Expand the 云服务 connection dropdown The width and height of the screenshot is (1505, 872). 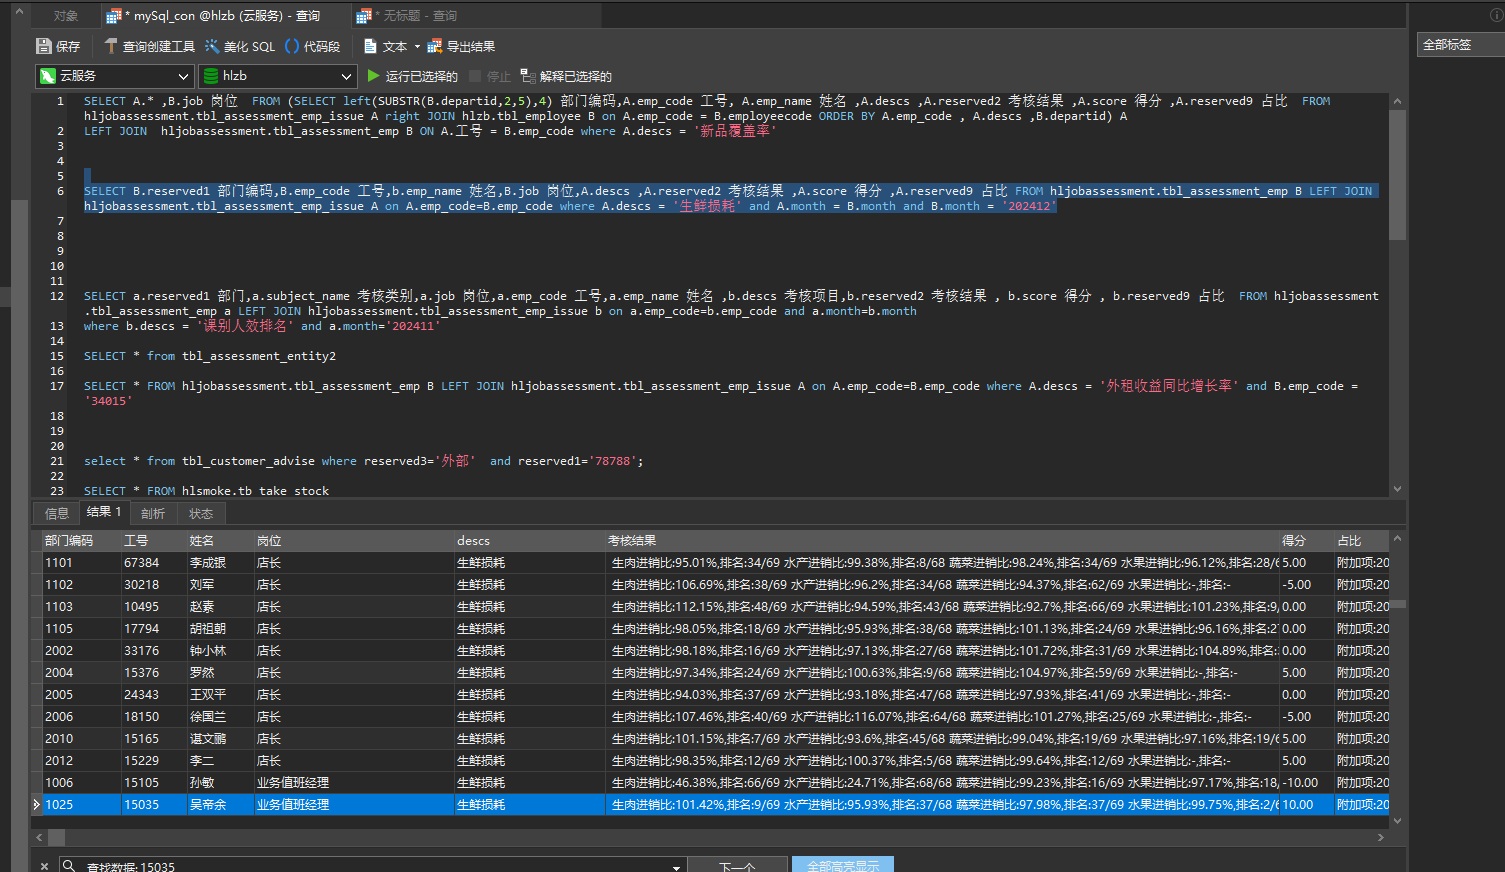(183, 76)
